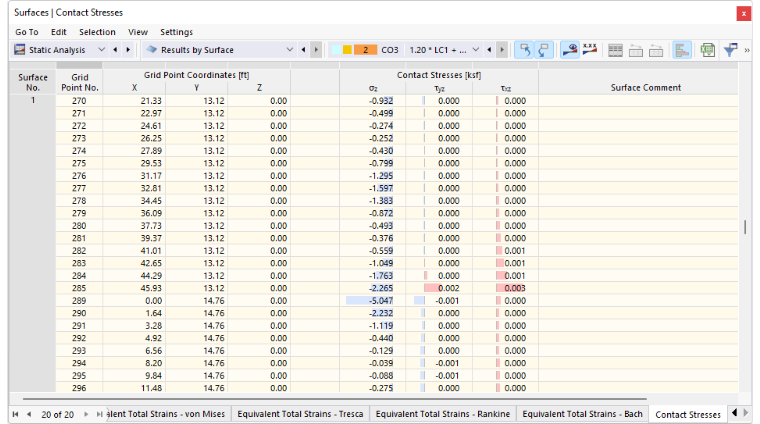Toggle the show results in graphic eye icon
760x424 pixels.
coord(570,50)
